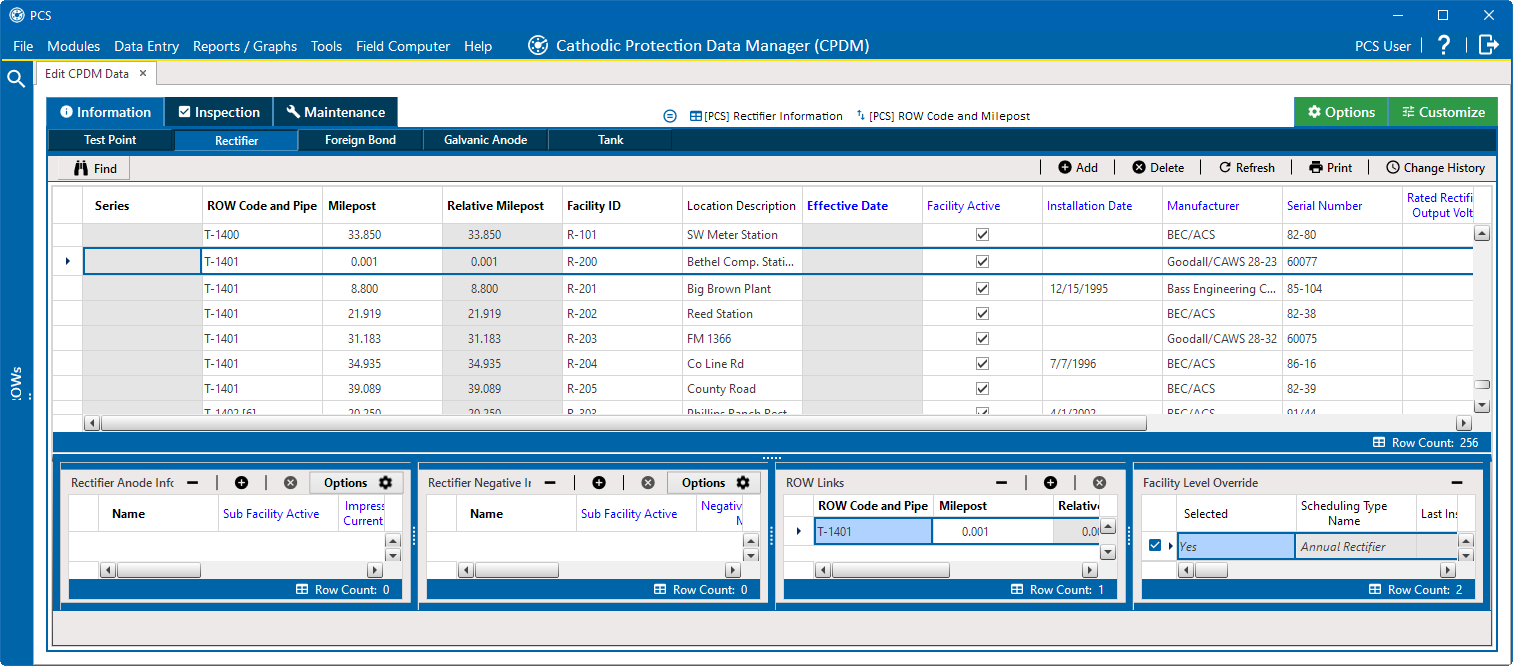Open the green Customize button

[x=1443, y=112]
